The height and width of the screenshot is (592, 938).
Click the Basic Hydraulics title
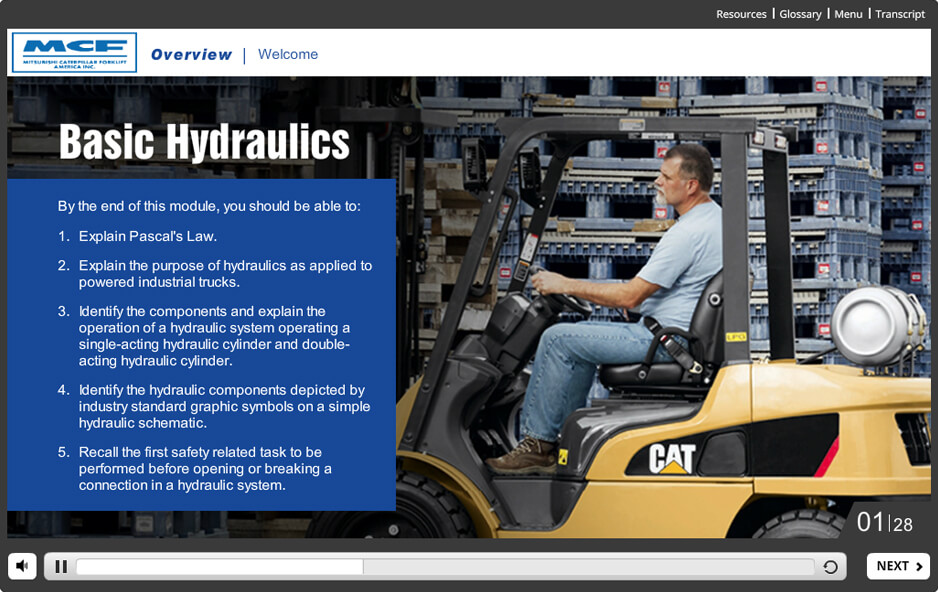coord(204,142)
